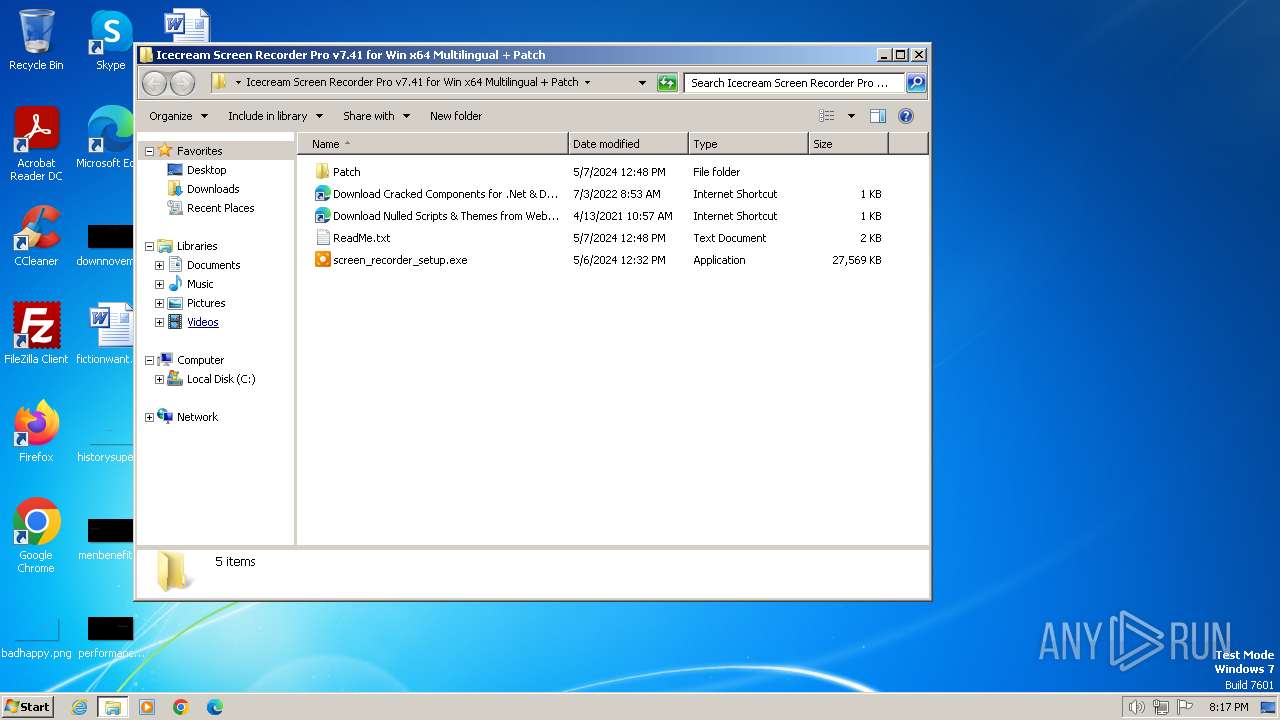
Task: Open Internet Explorer from the taskbar
Action: pyautogui.click(x=80, y=707)
